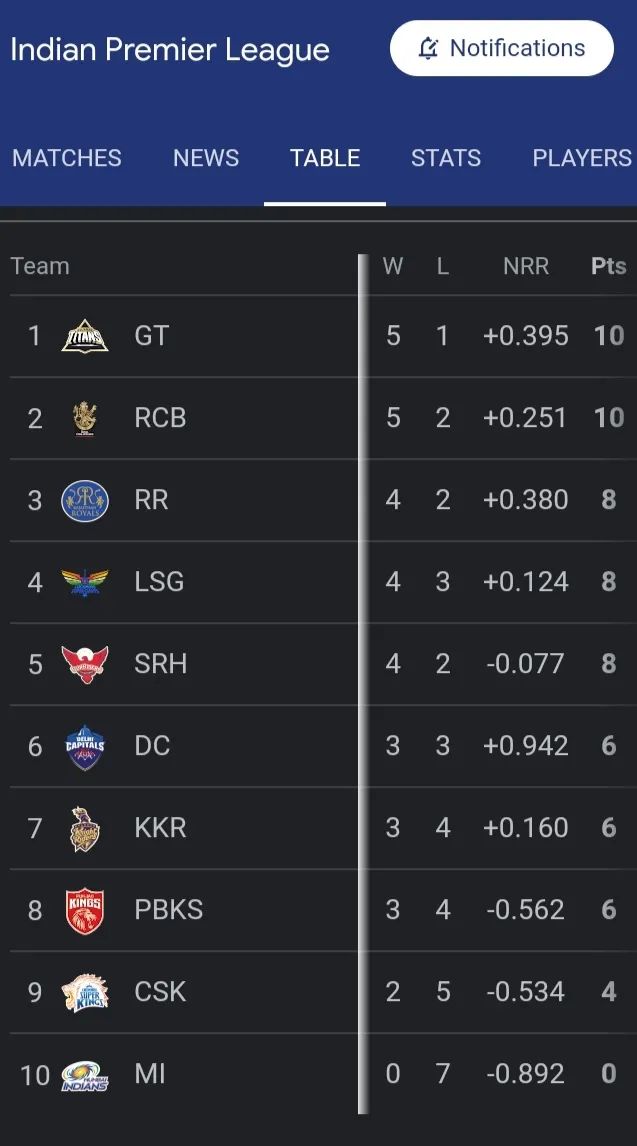Select the Delhi Capitals logo

pos(85,747)
